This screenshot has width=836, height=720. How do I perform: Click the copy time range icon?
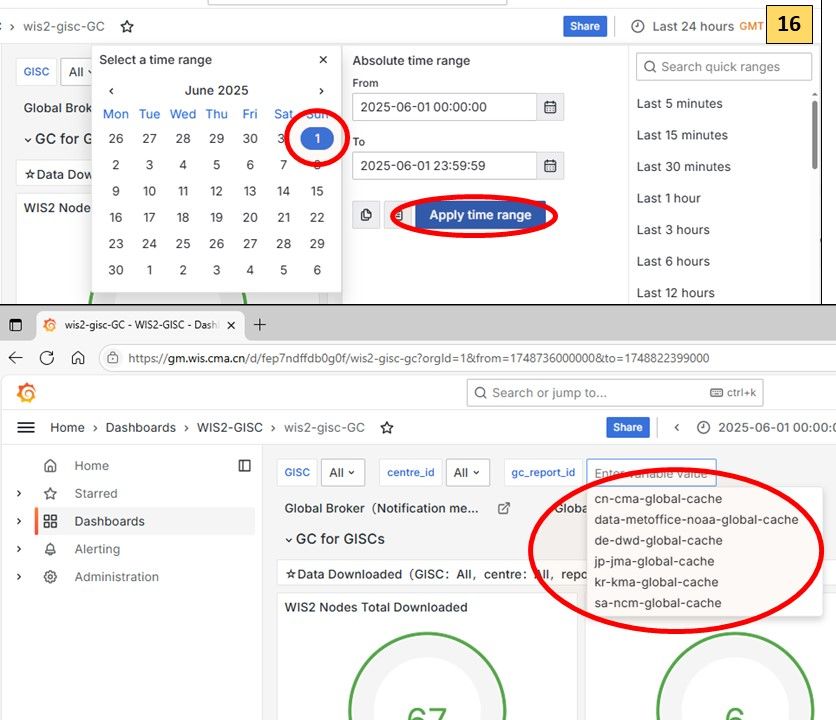(366, 215)
